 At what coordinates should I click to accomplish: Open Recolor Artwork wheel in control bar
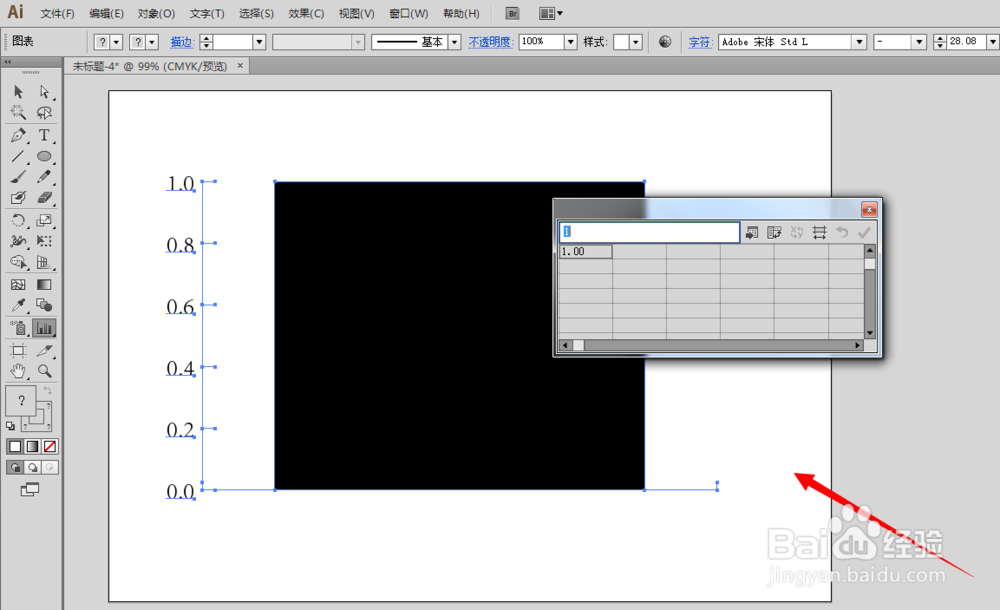pyautogui.click(x=665, y=41)
